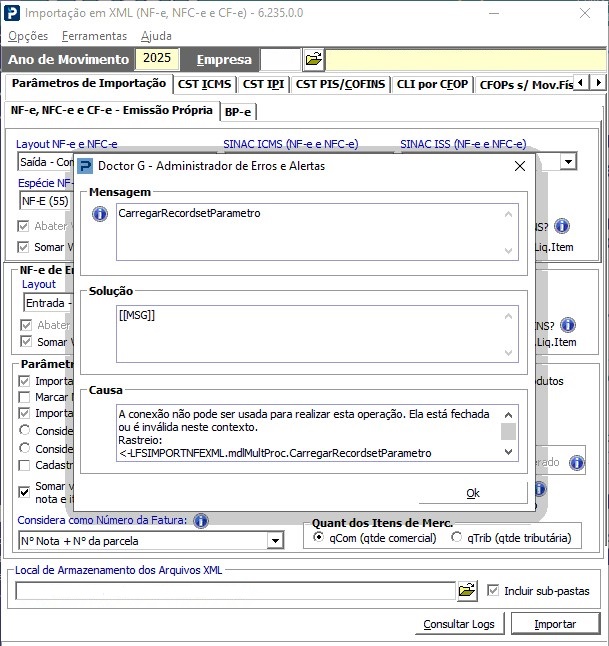This screenshot has width=609, height=646.
Task: Switch to the CST PIS/COFINS tab
Action: coord(341,85)
